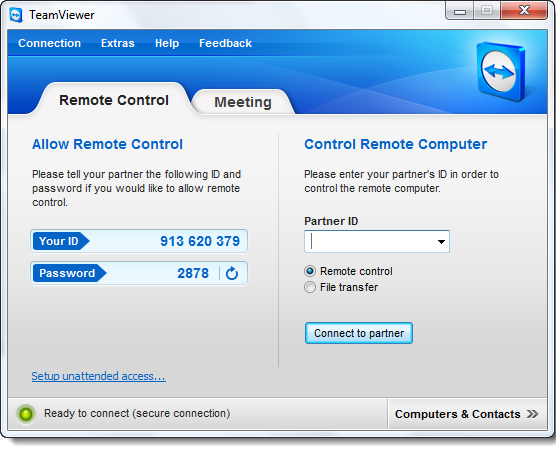Click the password value 2878
Viewport: 556px width, 453px height.
pos(193,273)
